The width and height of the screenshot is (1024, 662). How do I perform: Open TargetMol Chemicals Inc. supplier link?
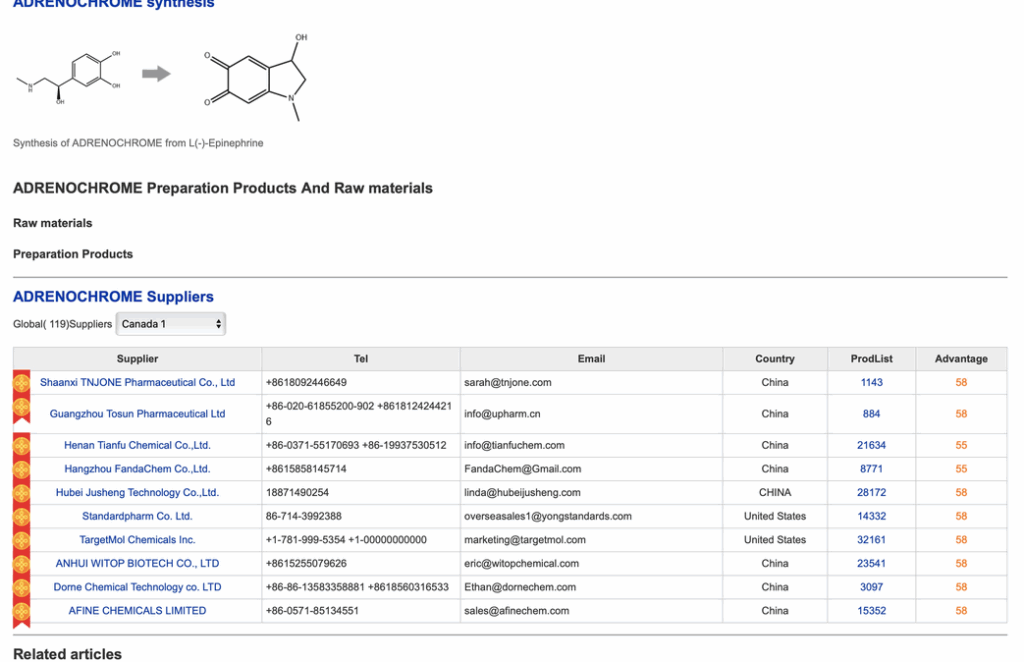pos(137,539)
